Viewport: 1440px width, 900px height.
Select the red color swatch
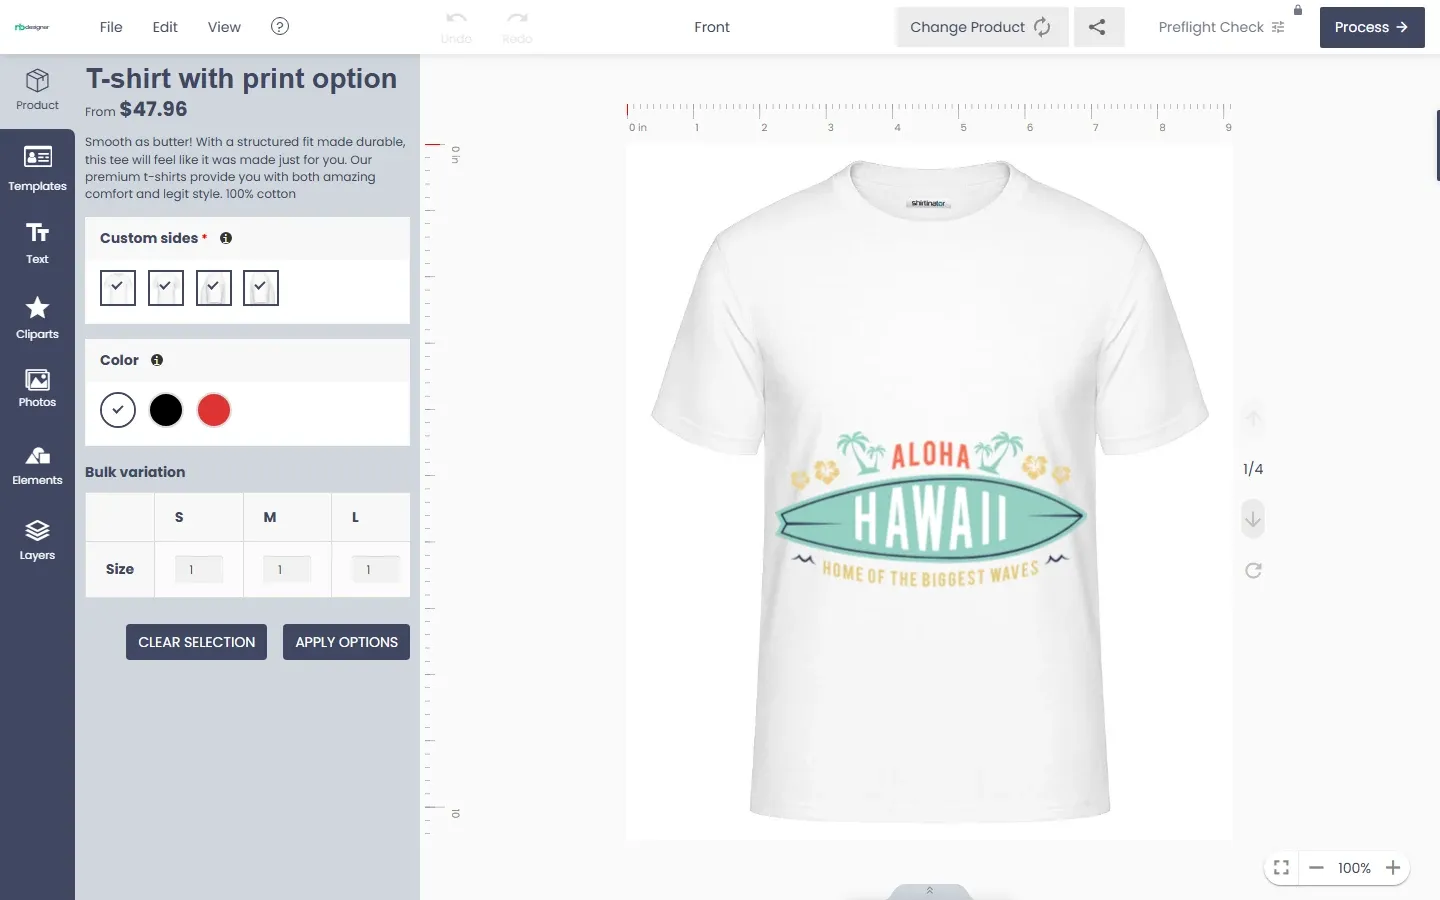click(214, 410)
